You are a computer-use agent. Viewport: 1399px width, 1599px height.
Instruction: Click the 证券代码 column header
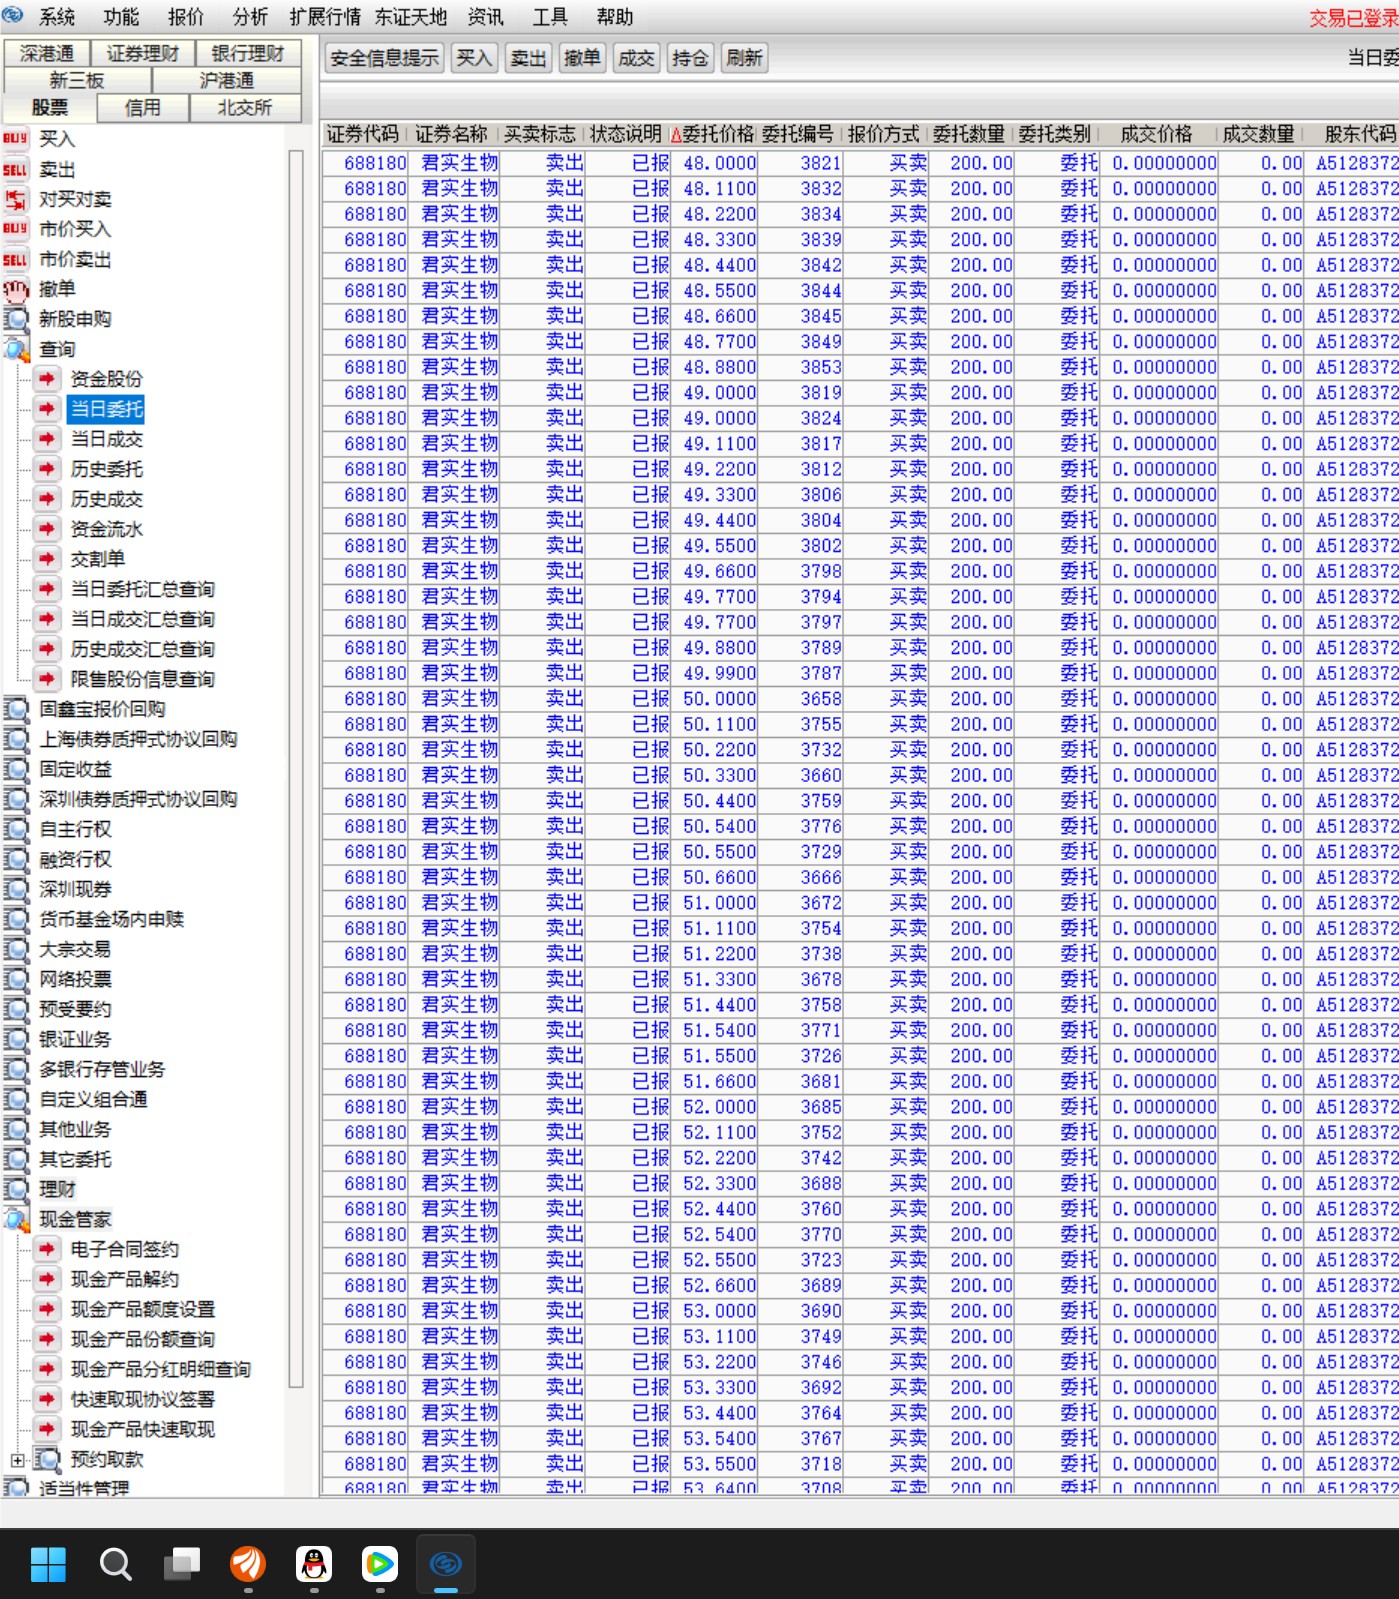click(x=363, y=134)
